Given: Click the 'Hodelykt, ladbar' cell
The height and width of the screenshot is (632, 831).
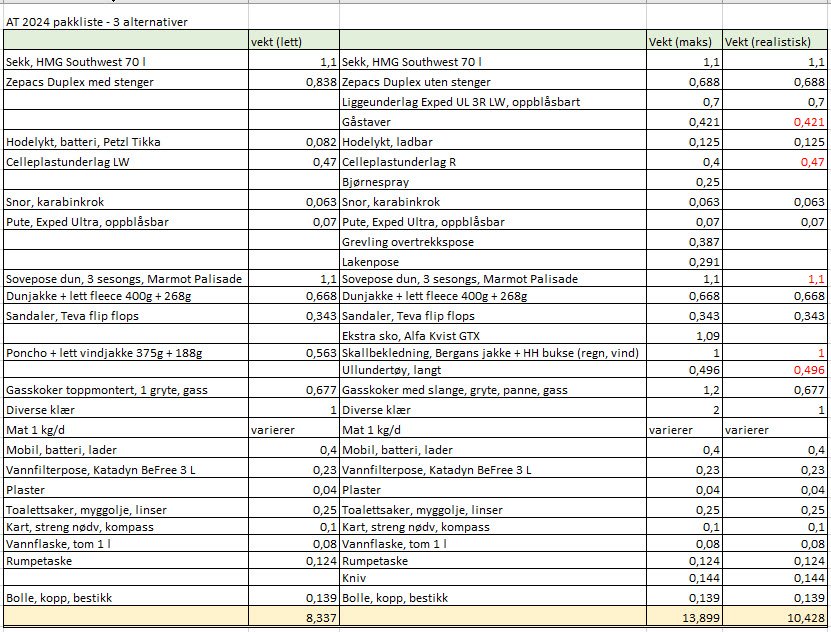Looking at the screenshot, I should click(494, 142).
